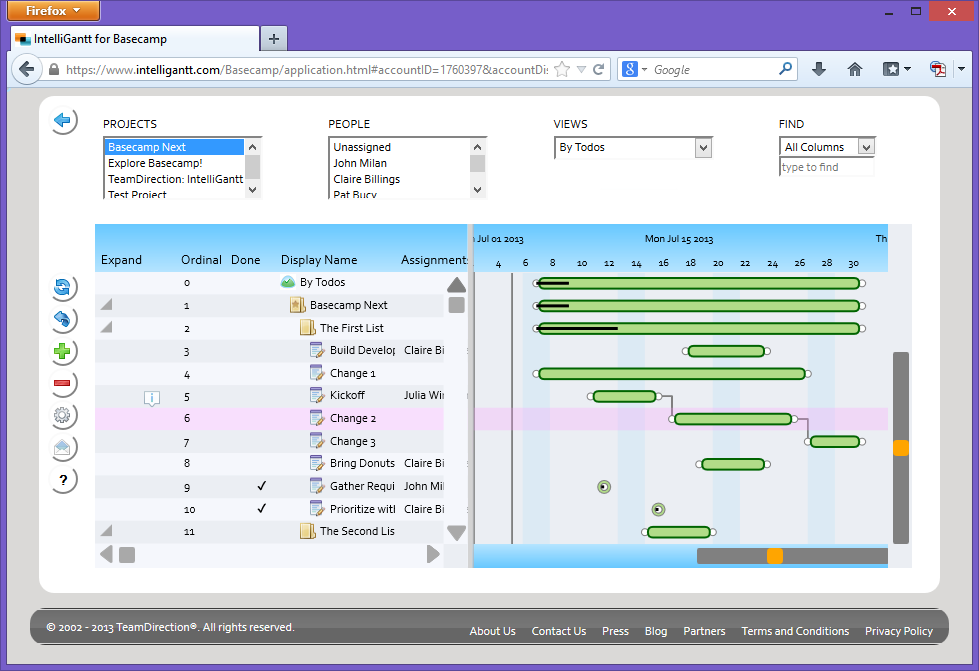The height and width of the screenshot is (671, 979).
Task: Click the folder icon of The Second List
Action: pos(307,531)
